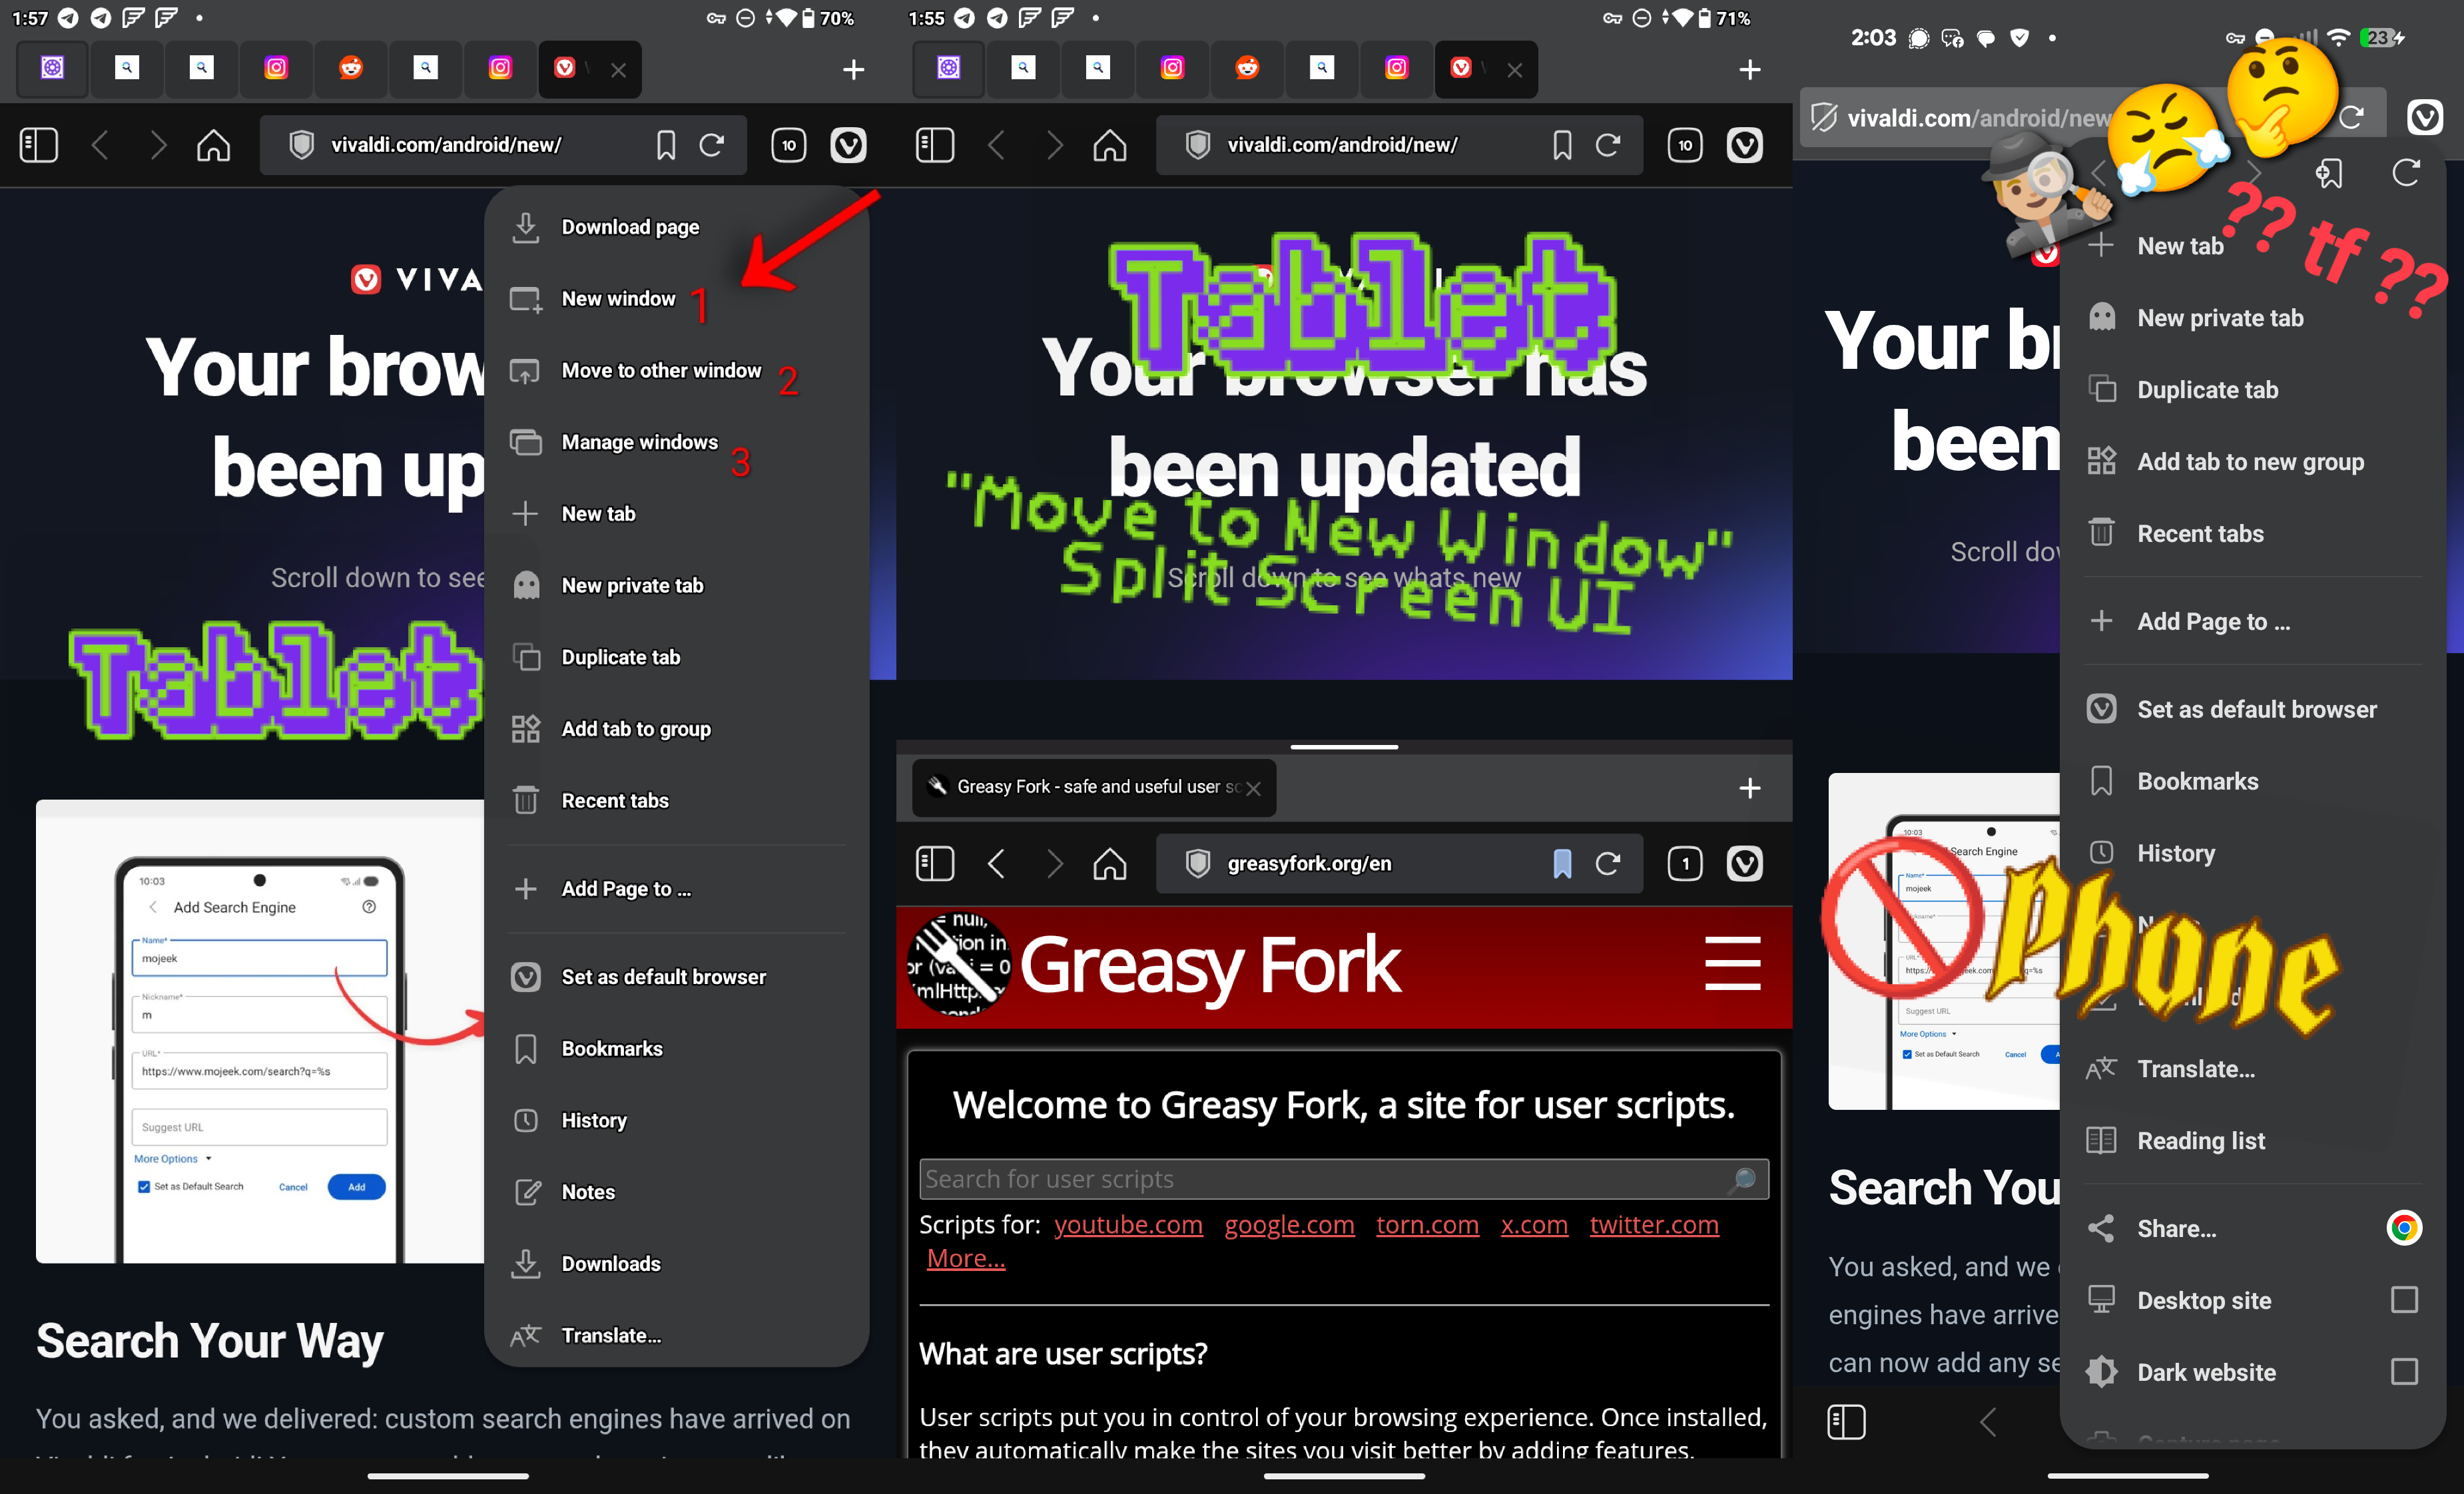Switch to the Reddit tab in left tablet
The image size is (2464, 1494).
351,68
